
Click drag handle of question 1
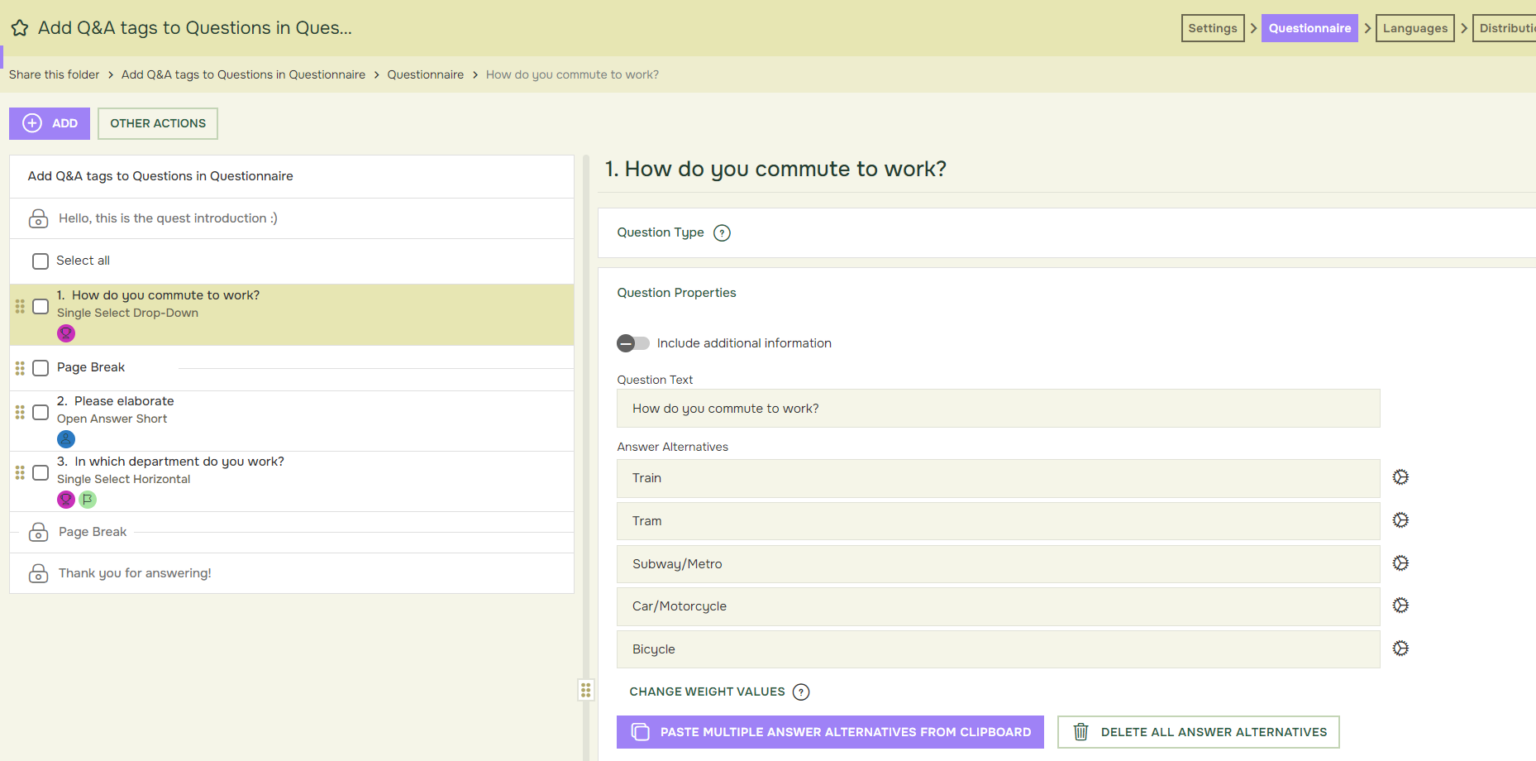coord(20,306)
